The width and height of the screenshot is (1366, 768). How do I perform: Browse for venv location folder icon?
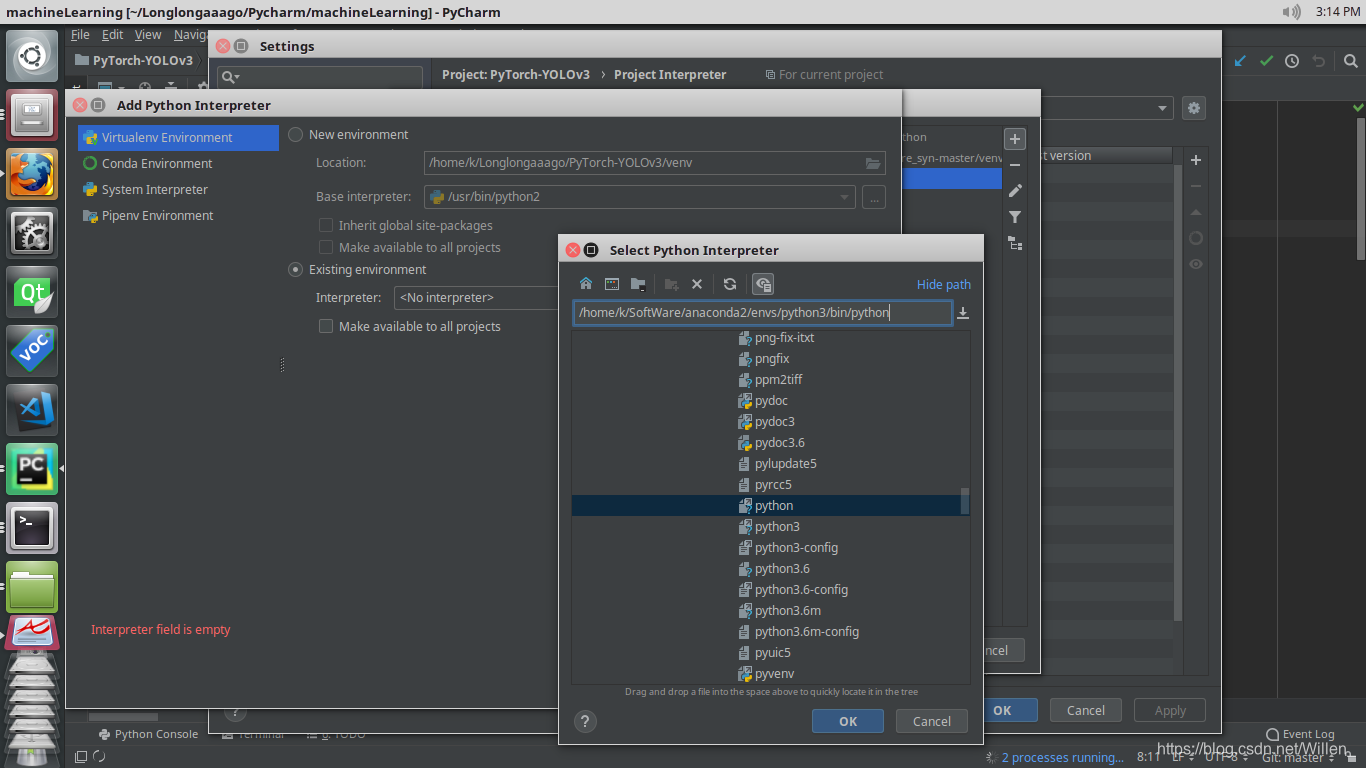point(873,163)
